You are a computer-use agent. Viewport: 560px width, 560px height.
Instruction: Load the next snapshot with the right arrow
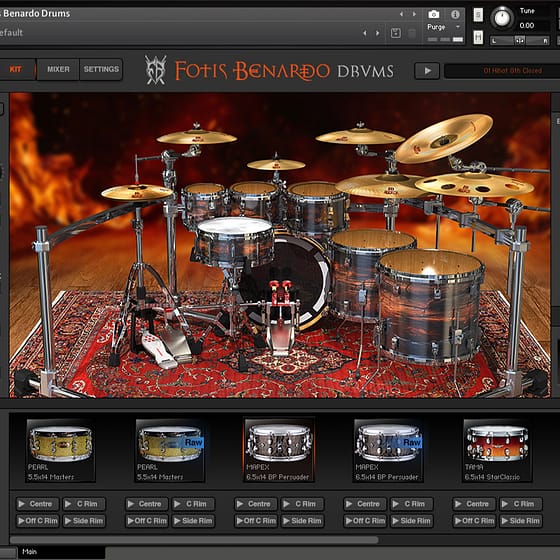[378, 33]
